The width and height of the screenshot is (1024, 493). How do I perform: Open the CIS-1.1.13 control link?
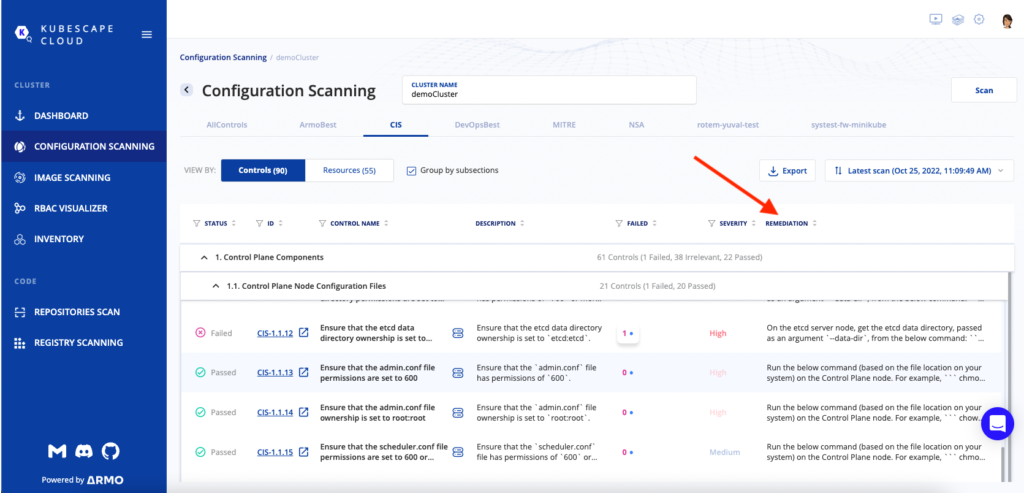tap(275, 373)
